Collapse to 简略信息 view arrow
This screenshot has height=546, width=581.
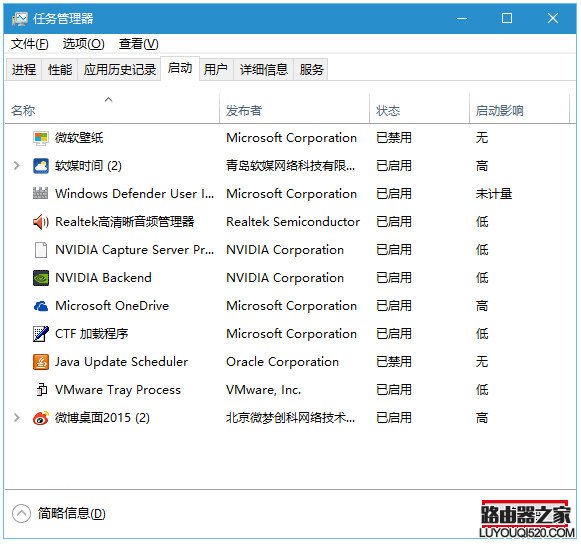click(21, 513)
